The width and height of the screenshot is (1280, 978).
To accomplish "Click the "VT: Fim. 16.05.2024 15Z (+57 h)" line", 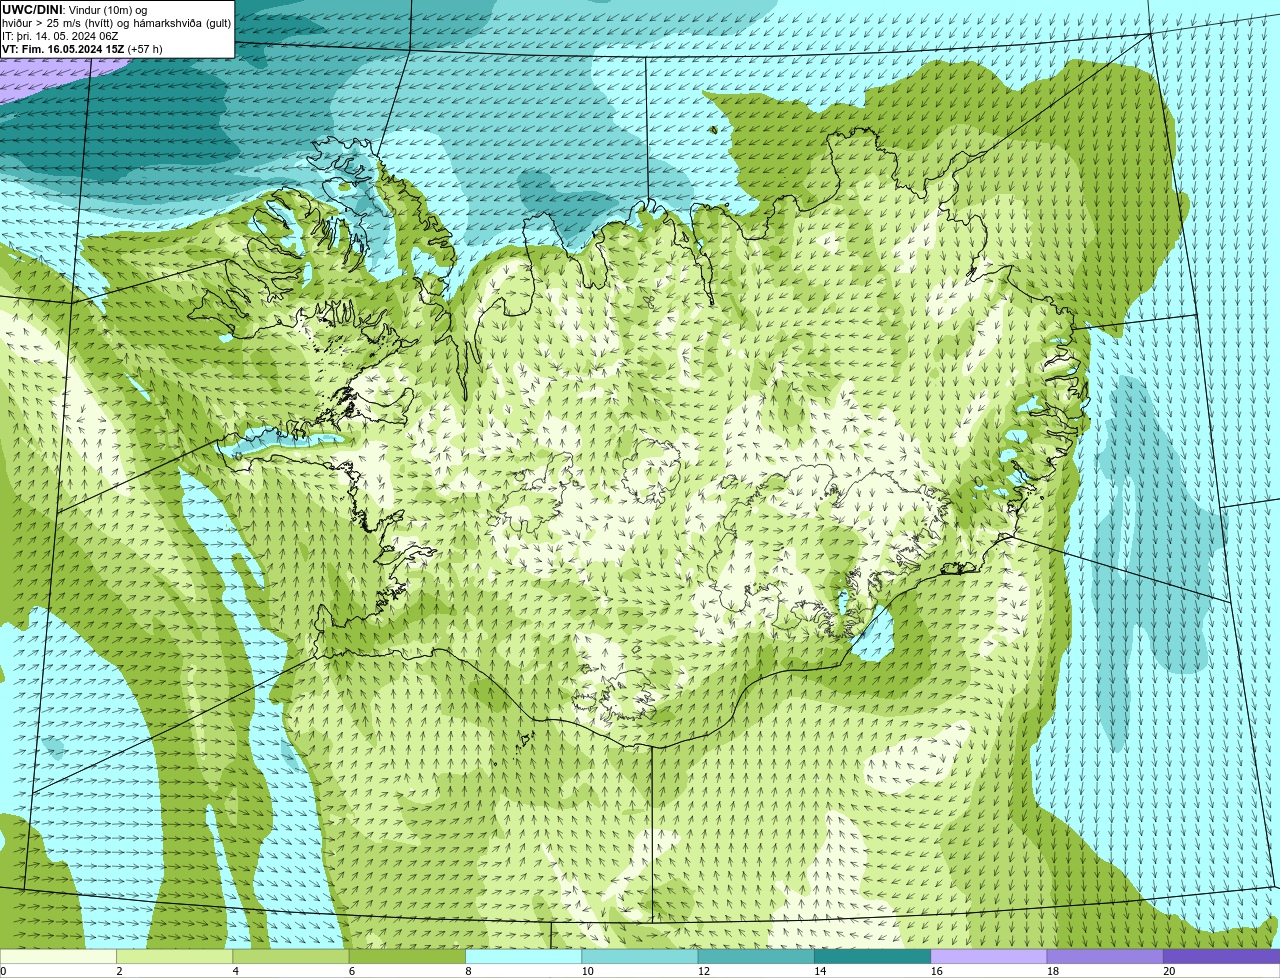I will (x=82, y=49).
